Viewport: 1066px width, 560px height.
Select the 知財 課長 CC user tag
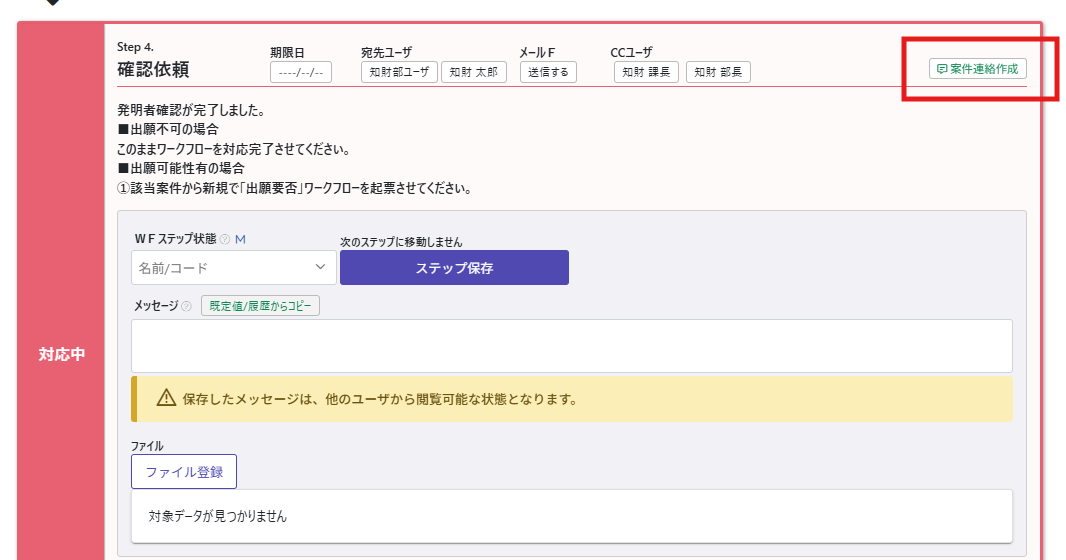click(x=647, y=72)
